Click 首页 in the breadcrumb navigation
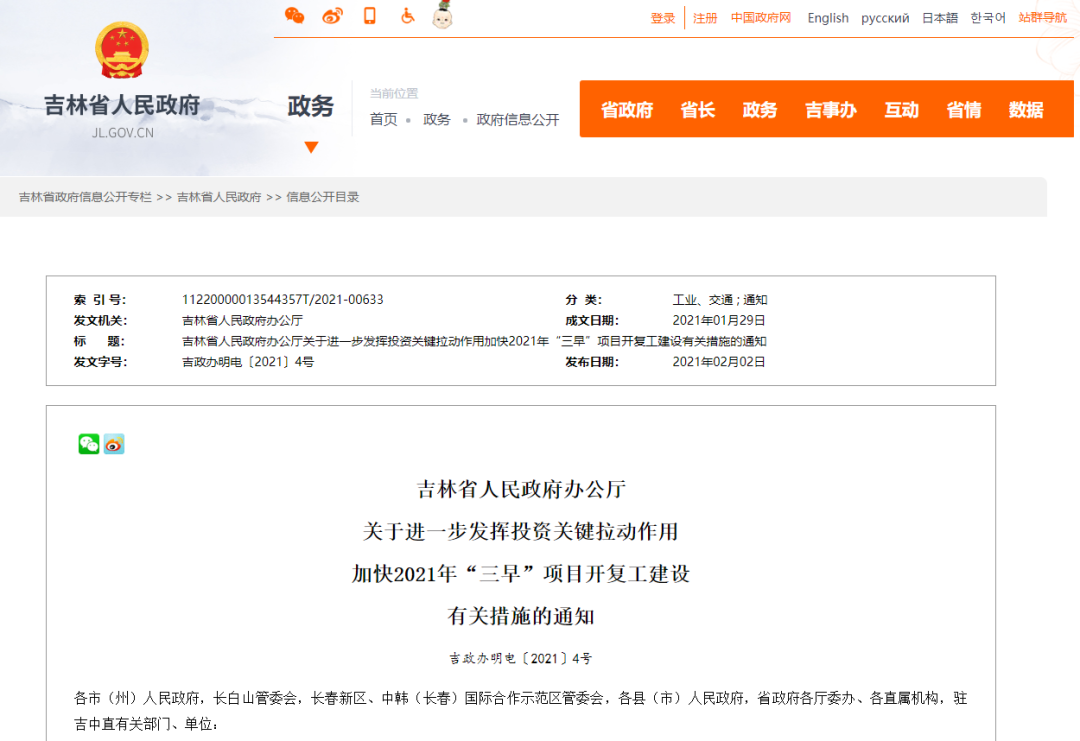This screenshot has width=1080, height=741. 384,118
